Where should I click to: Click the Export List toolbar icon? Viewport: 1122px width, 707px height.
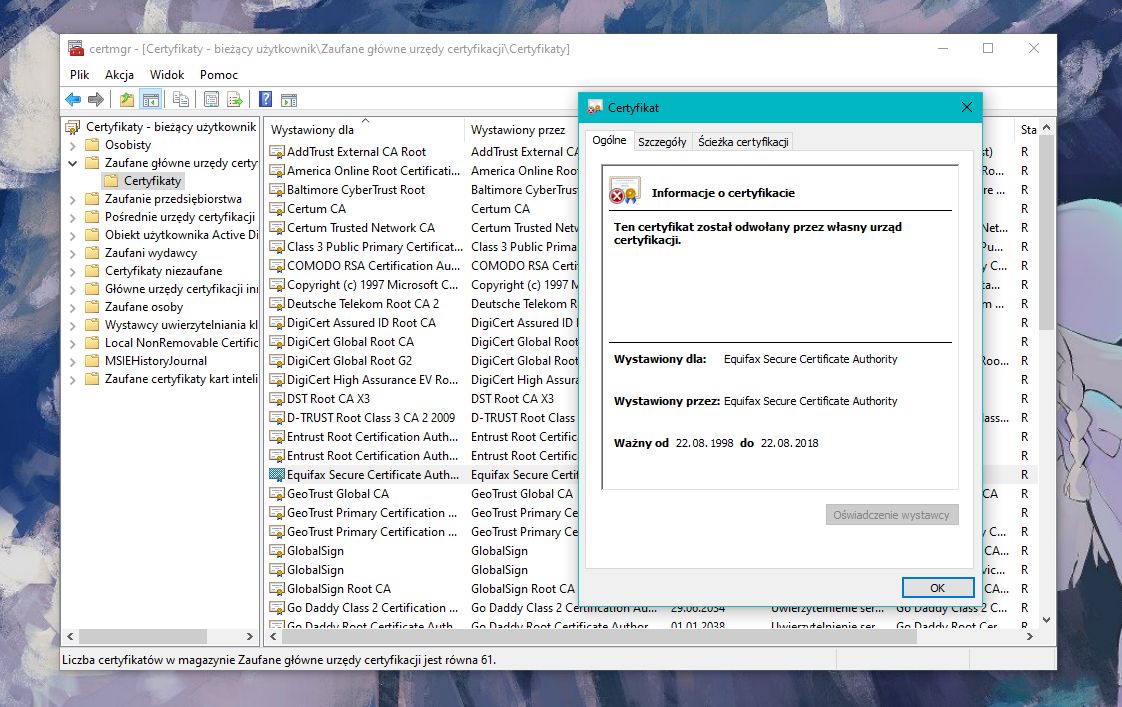point(235,99)
